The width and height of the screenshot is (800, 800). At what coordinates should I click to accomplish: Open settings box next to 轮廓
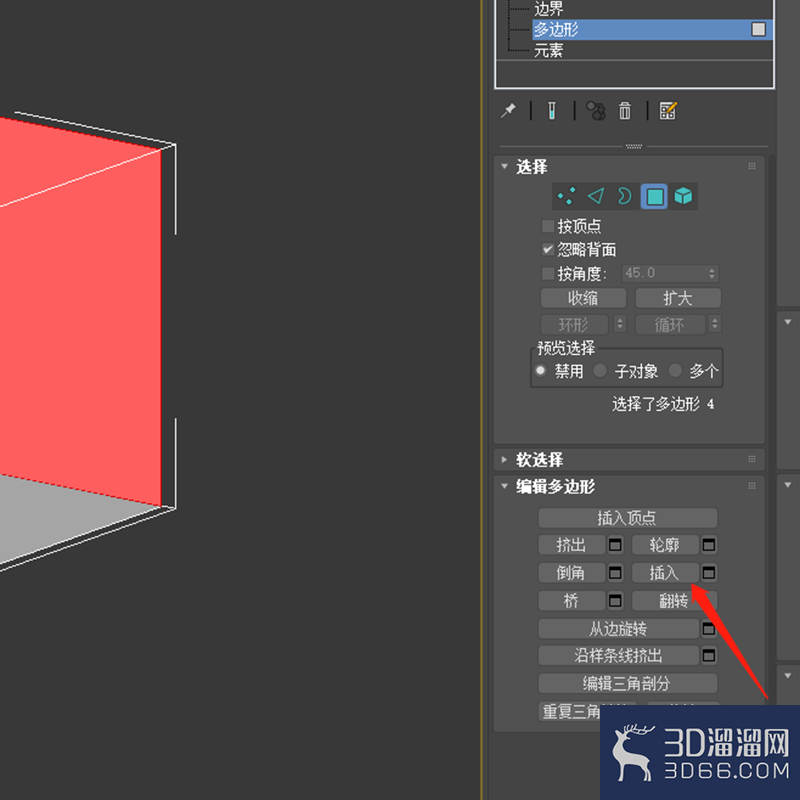[x=709, y=545]
